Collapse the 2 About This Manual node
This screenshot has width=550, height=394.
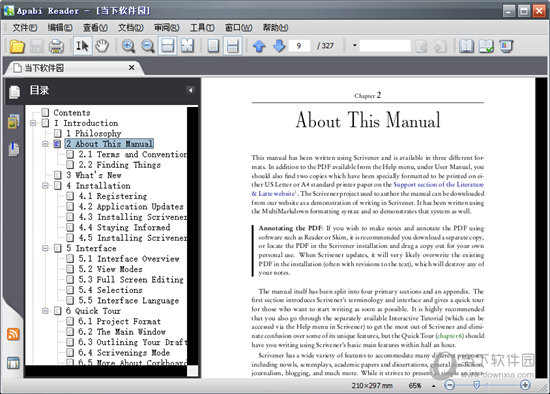[45, 144]
